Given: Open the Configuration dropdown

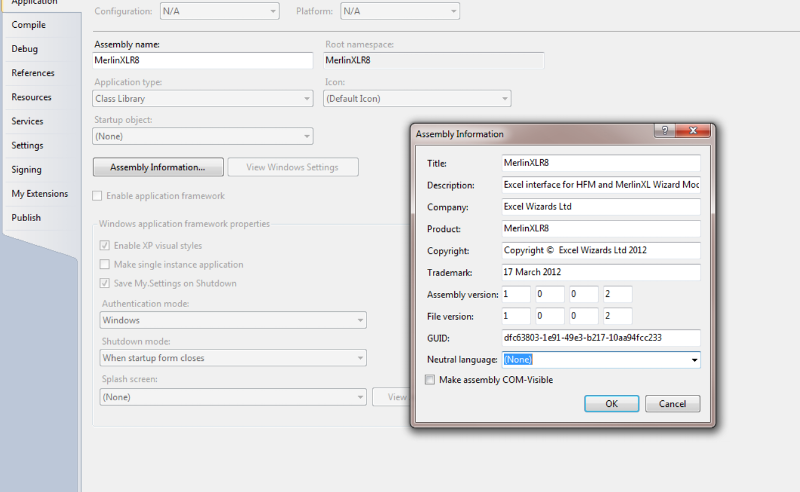Looking at the screenshot, I should coord(219,11).
